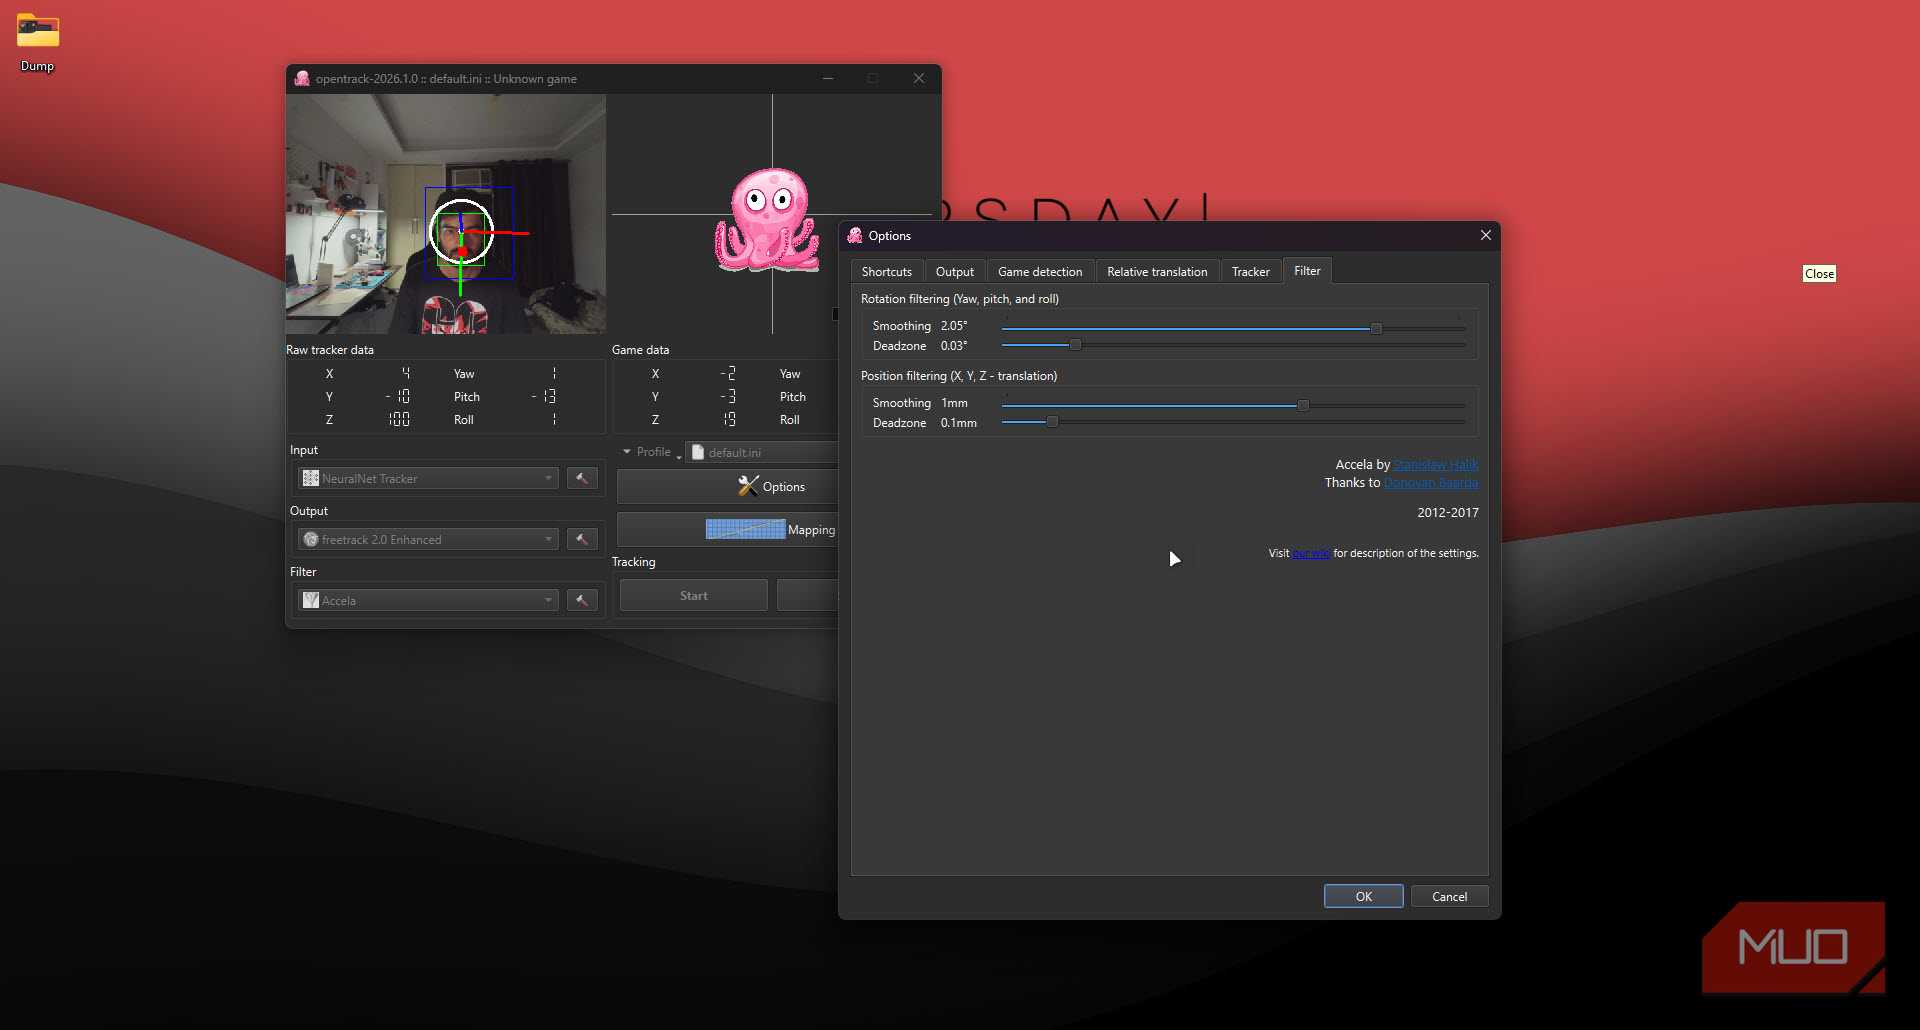Start tracking with the Start button
Image resolution: width=1920 pixels, height=1030 pixels.
tap(693, 595)
